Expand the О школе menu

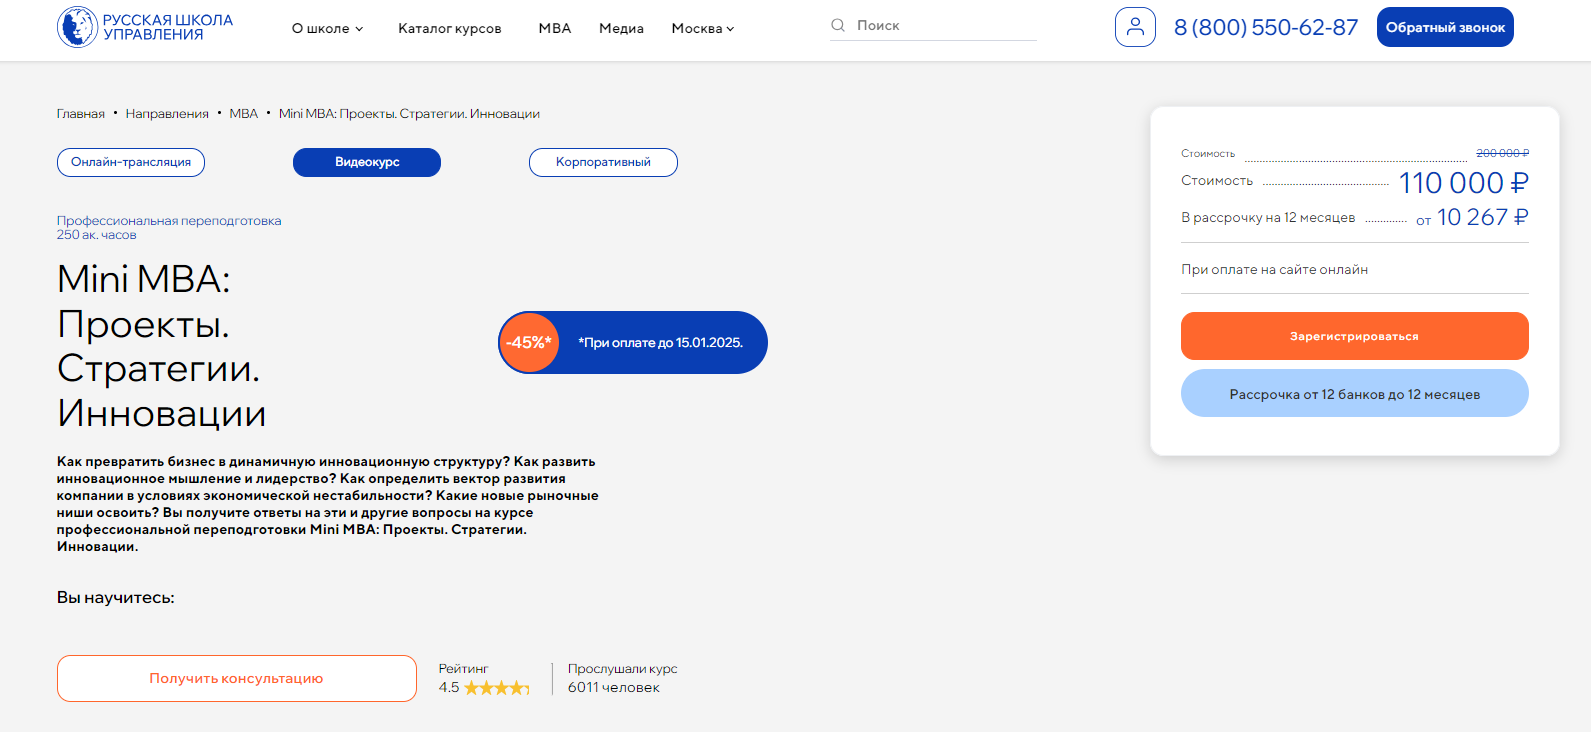point(327,28)
